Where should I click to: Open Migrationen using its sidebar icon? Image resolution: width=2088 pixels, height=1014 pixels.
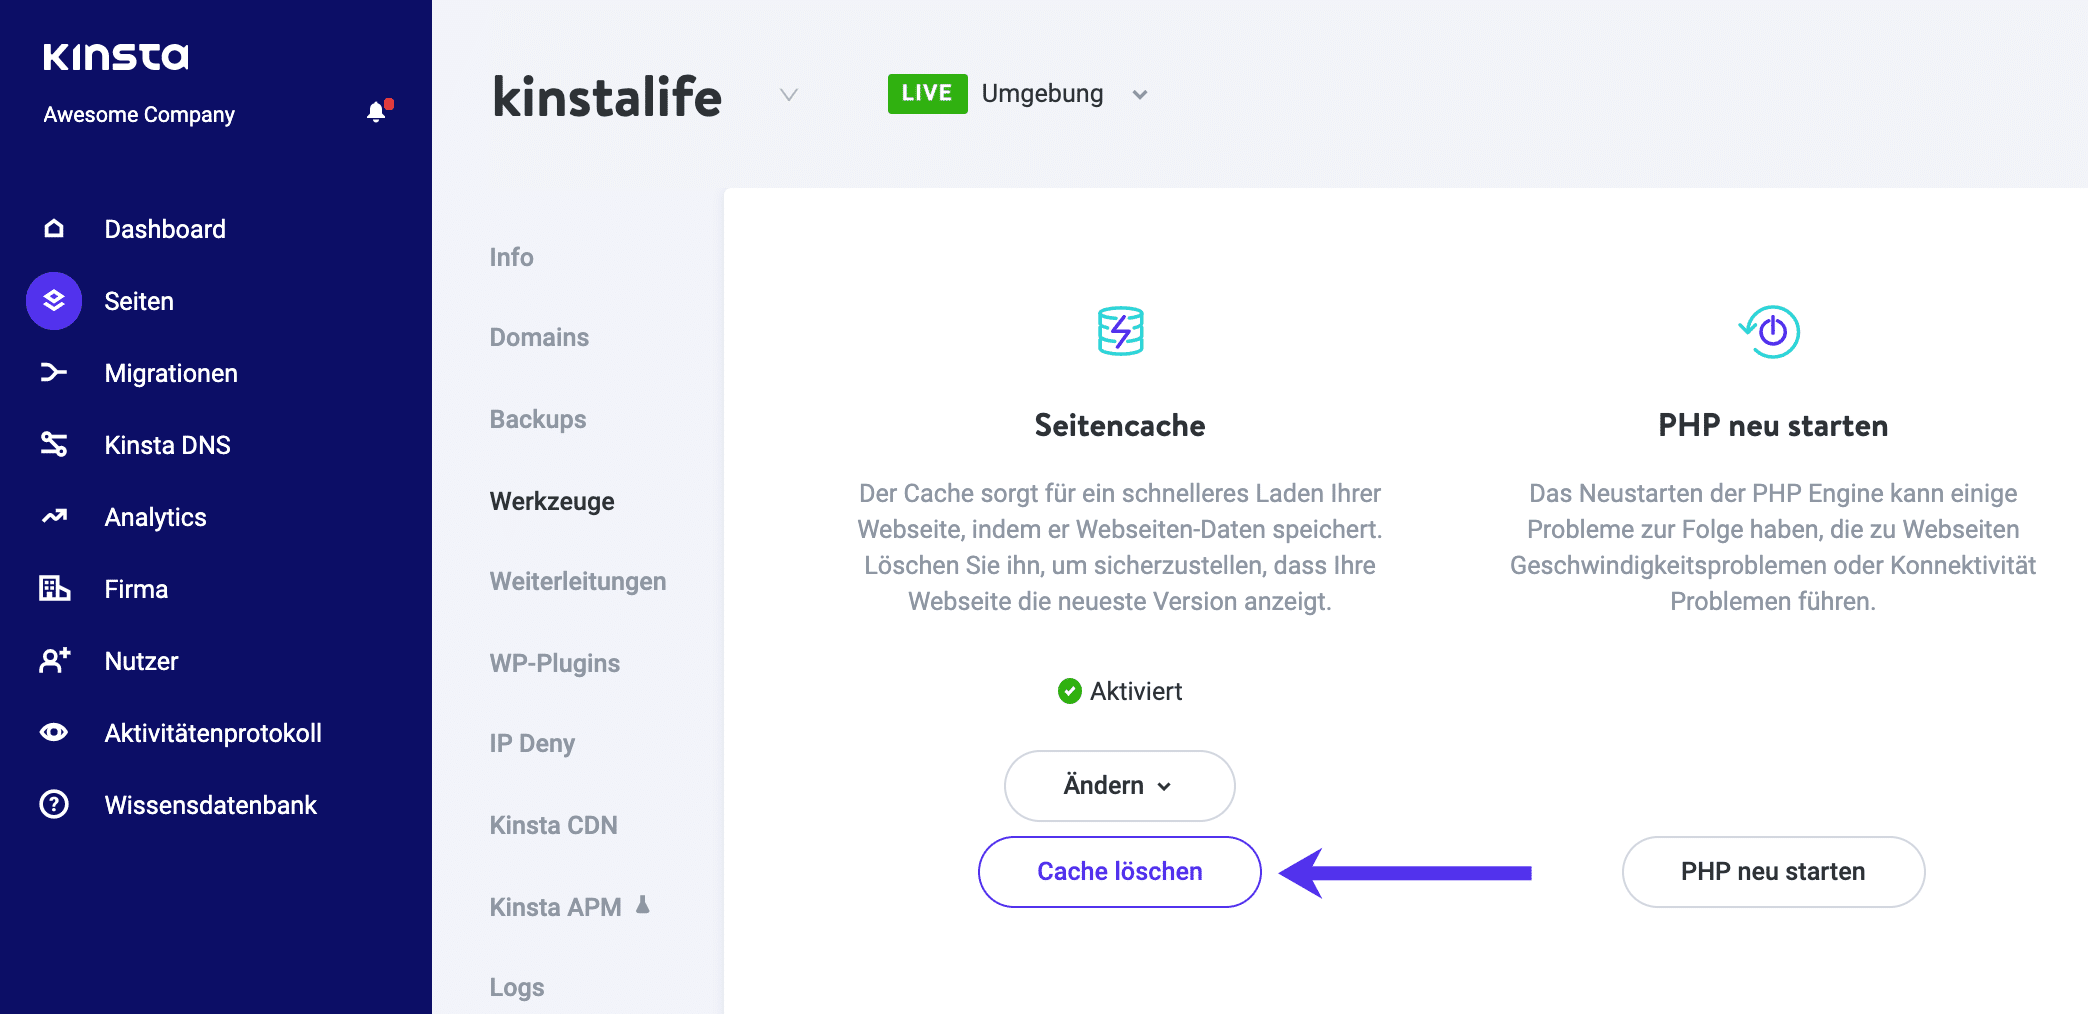tap(53, 372)
